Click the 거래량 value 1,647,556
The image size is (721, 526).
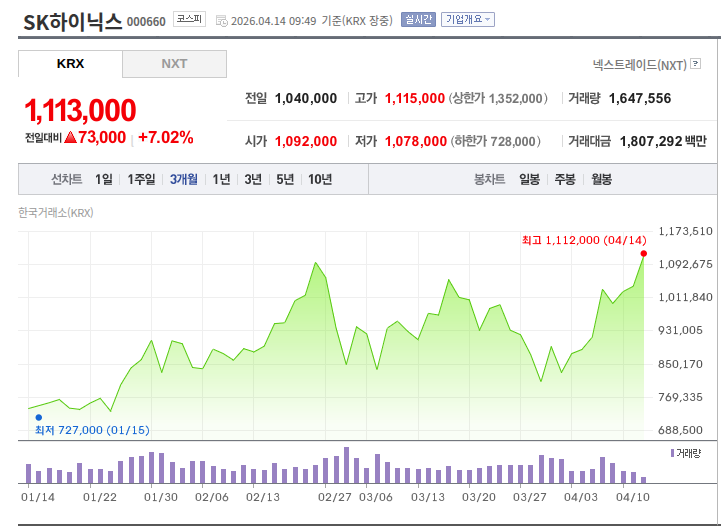click(x=640, y=98)
